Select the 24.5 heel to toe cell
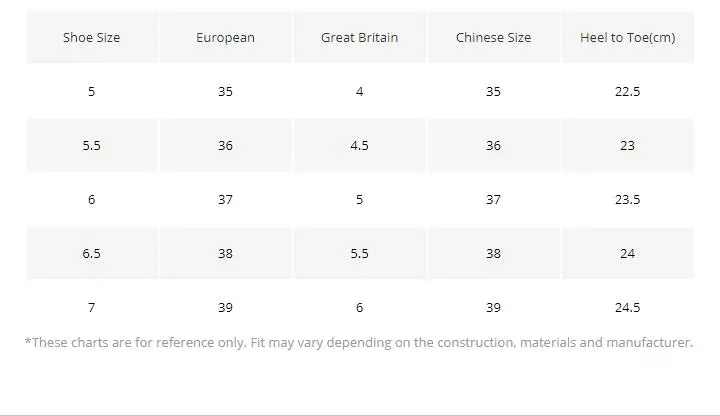 [627, 308]
